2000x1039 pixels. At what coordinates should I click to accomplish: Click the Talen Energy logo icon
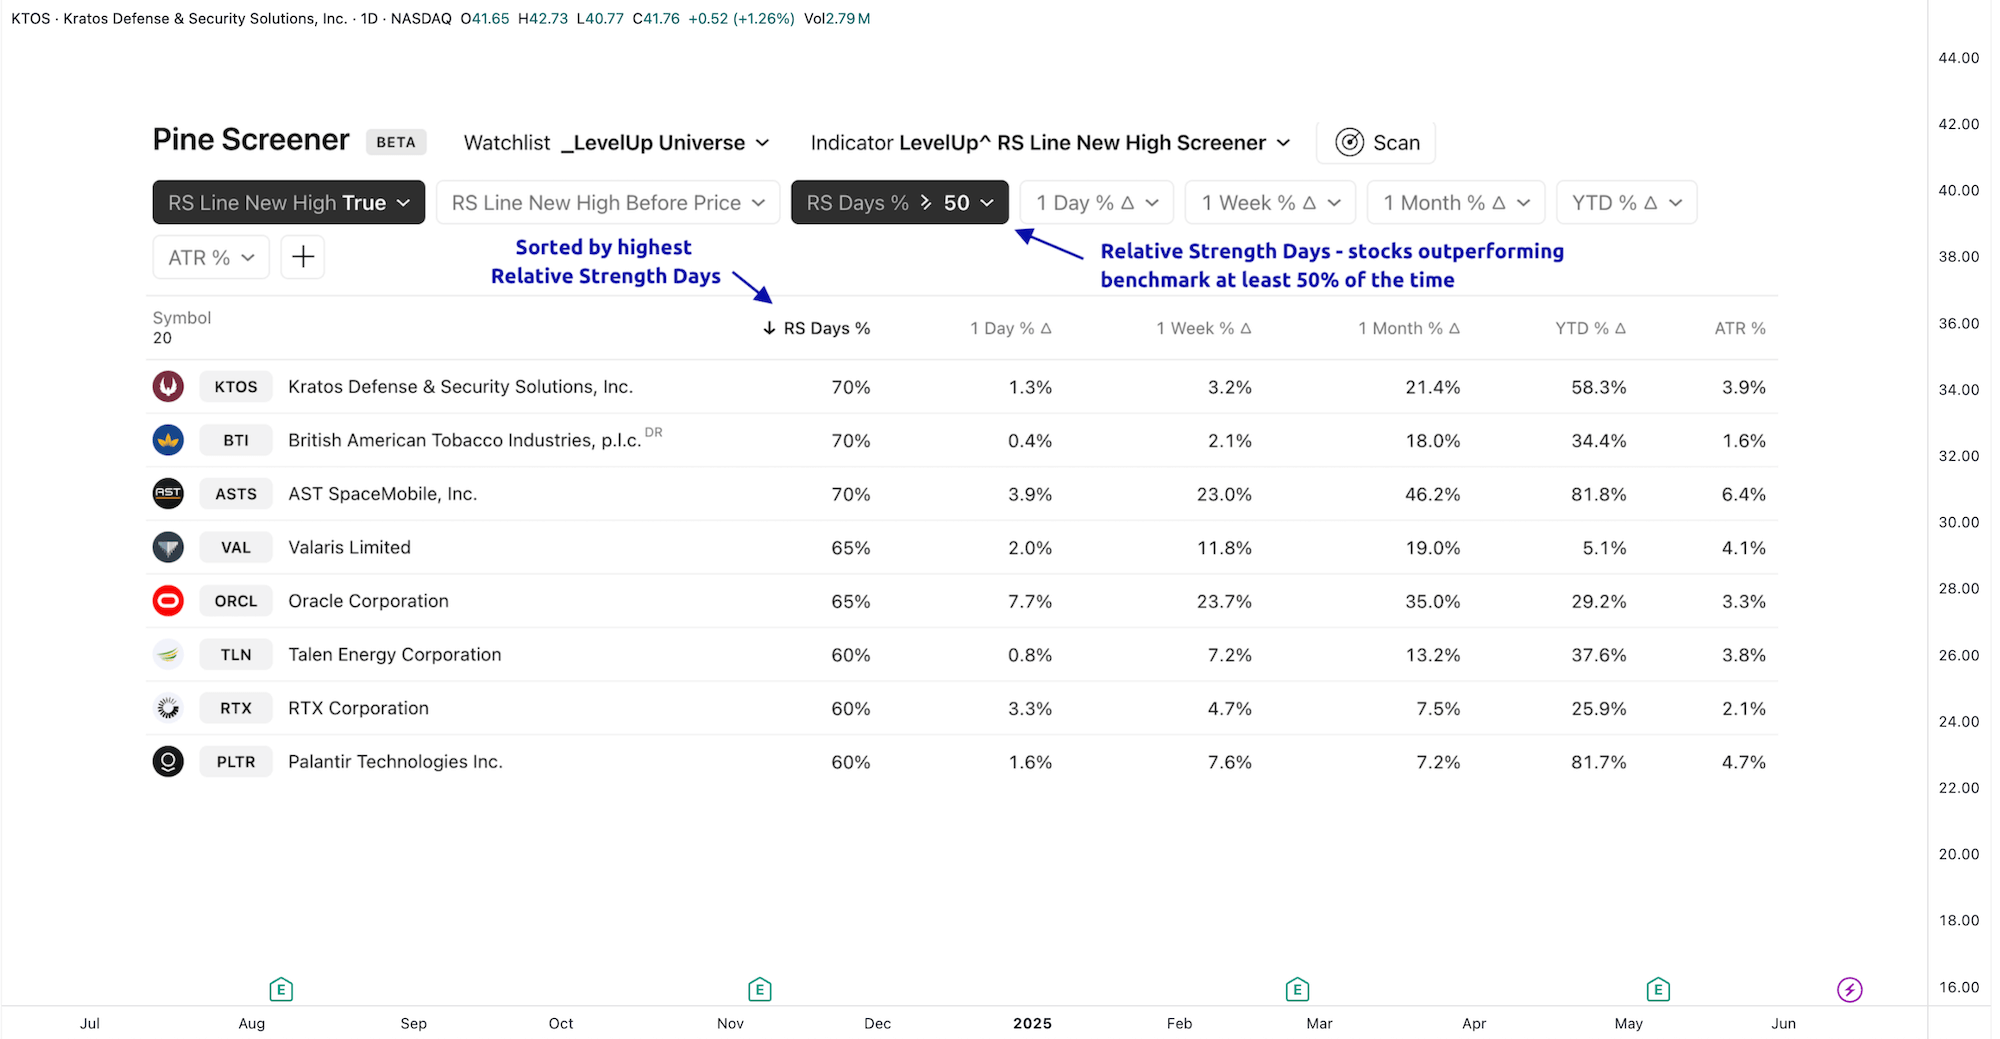point(168,654)
